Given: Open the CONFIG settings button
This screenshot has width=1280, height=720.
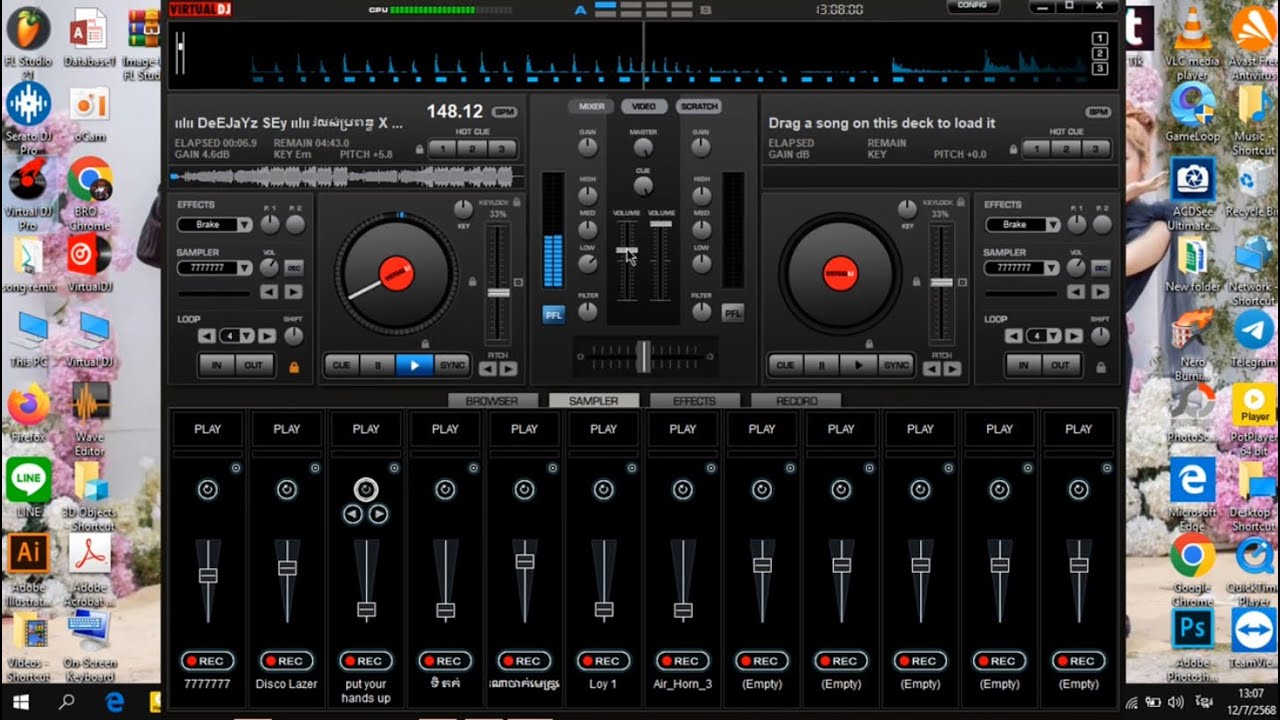Looking at the screenshot, I should (x=973, y=6).
